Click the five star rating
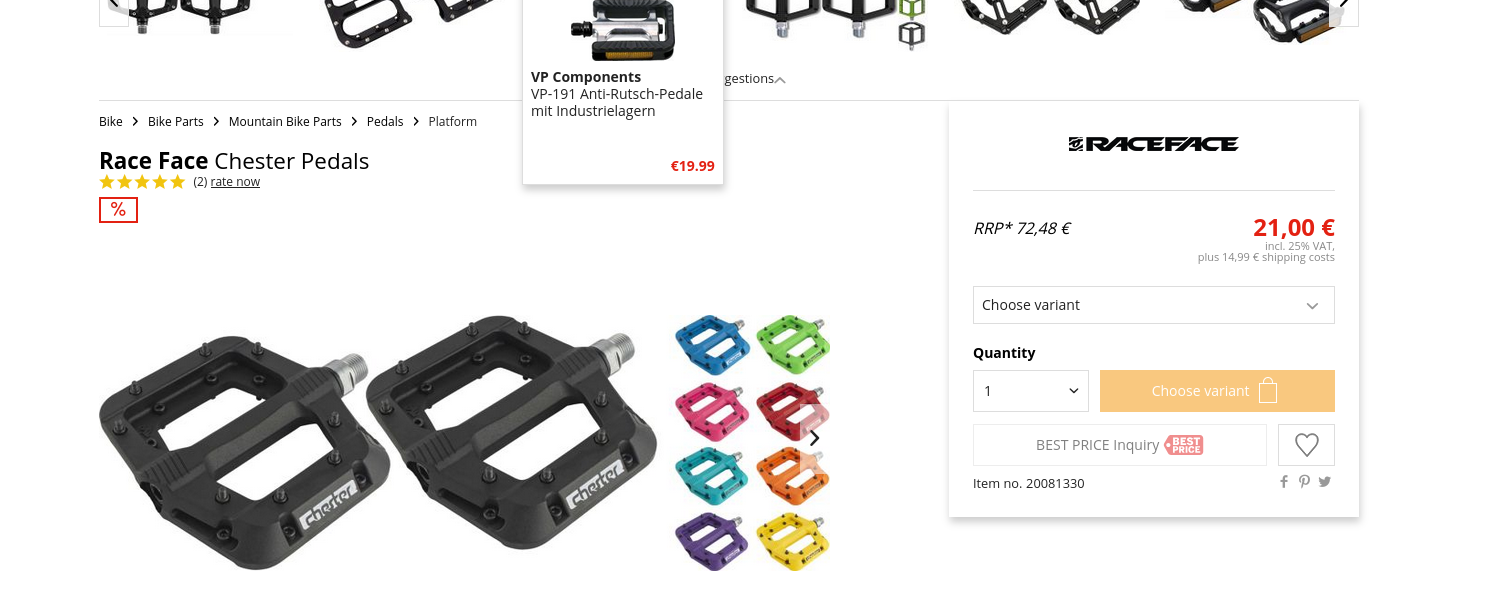The width and height of the screenshot is (1508, 603). 142,182
